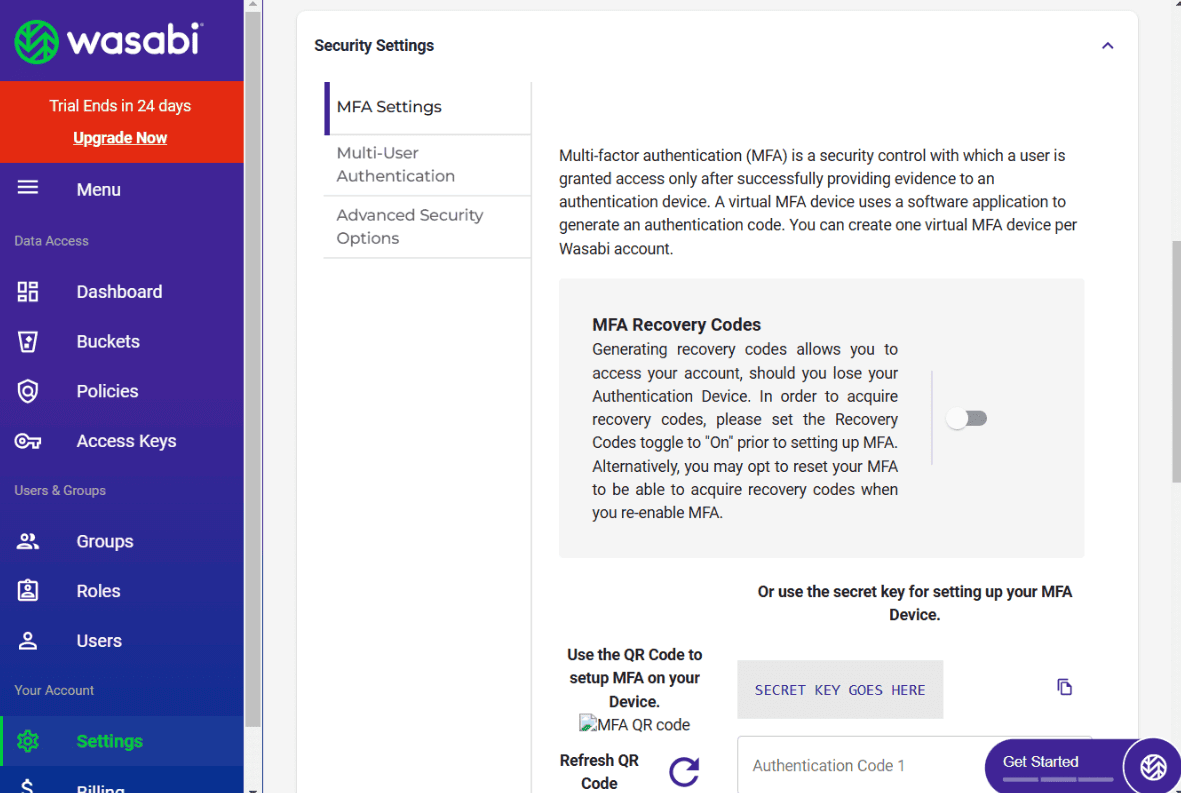Click the Wasabi logo in the sidebar
1181x793 pixels.
click(x=108, y=41)
